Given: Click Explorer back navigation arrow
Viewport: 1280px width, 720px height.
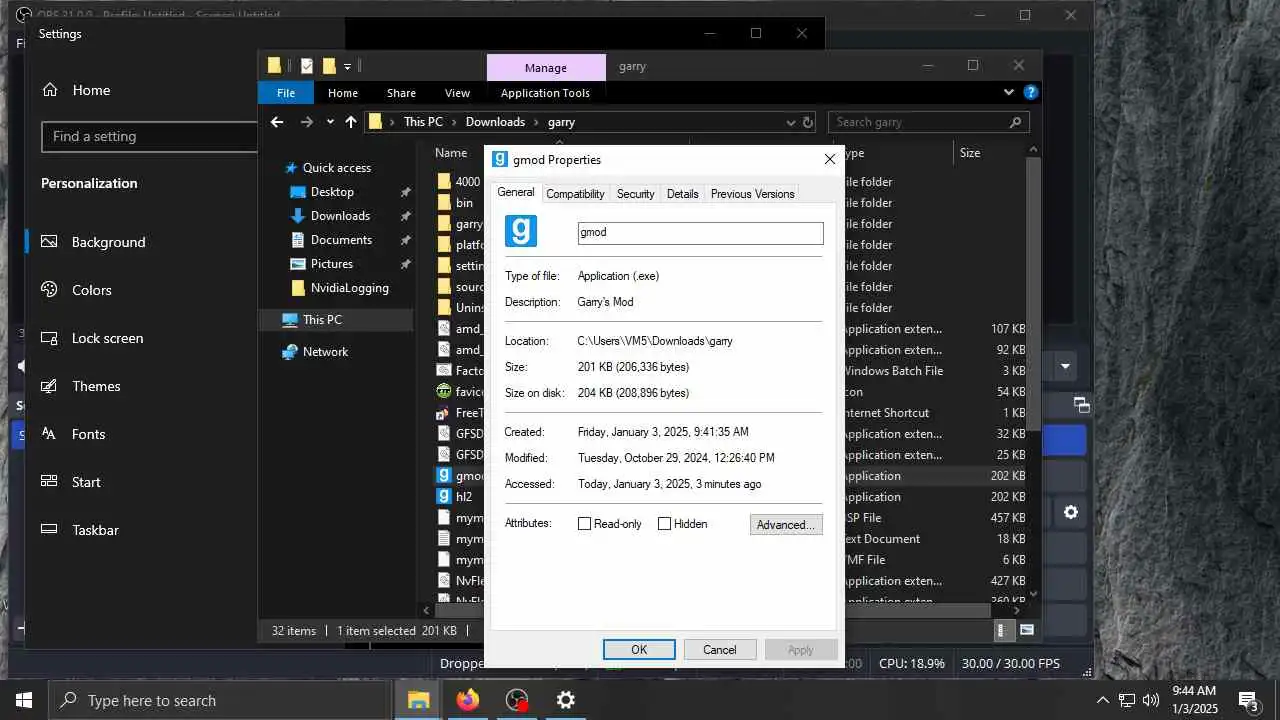Looking at the screenshot, I should pos(277,122).
